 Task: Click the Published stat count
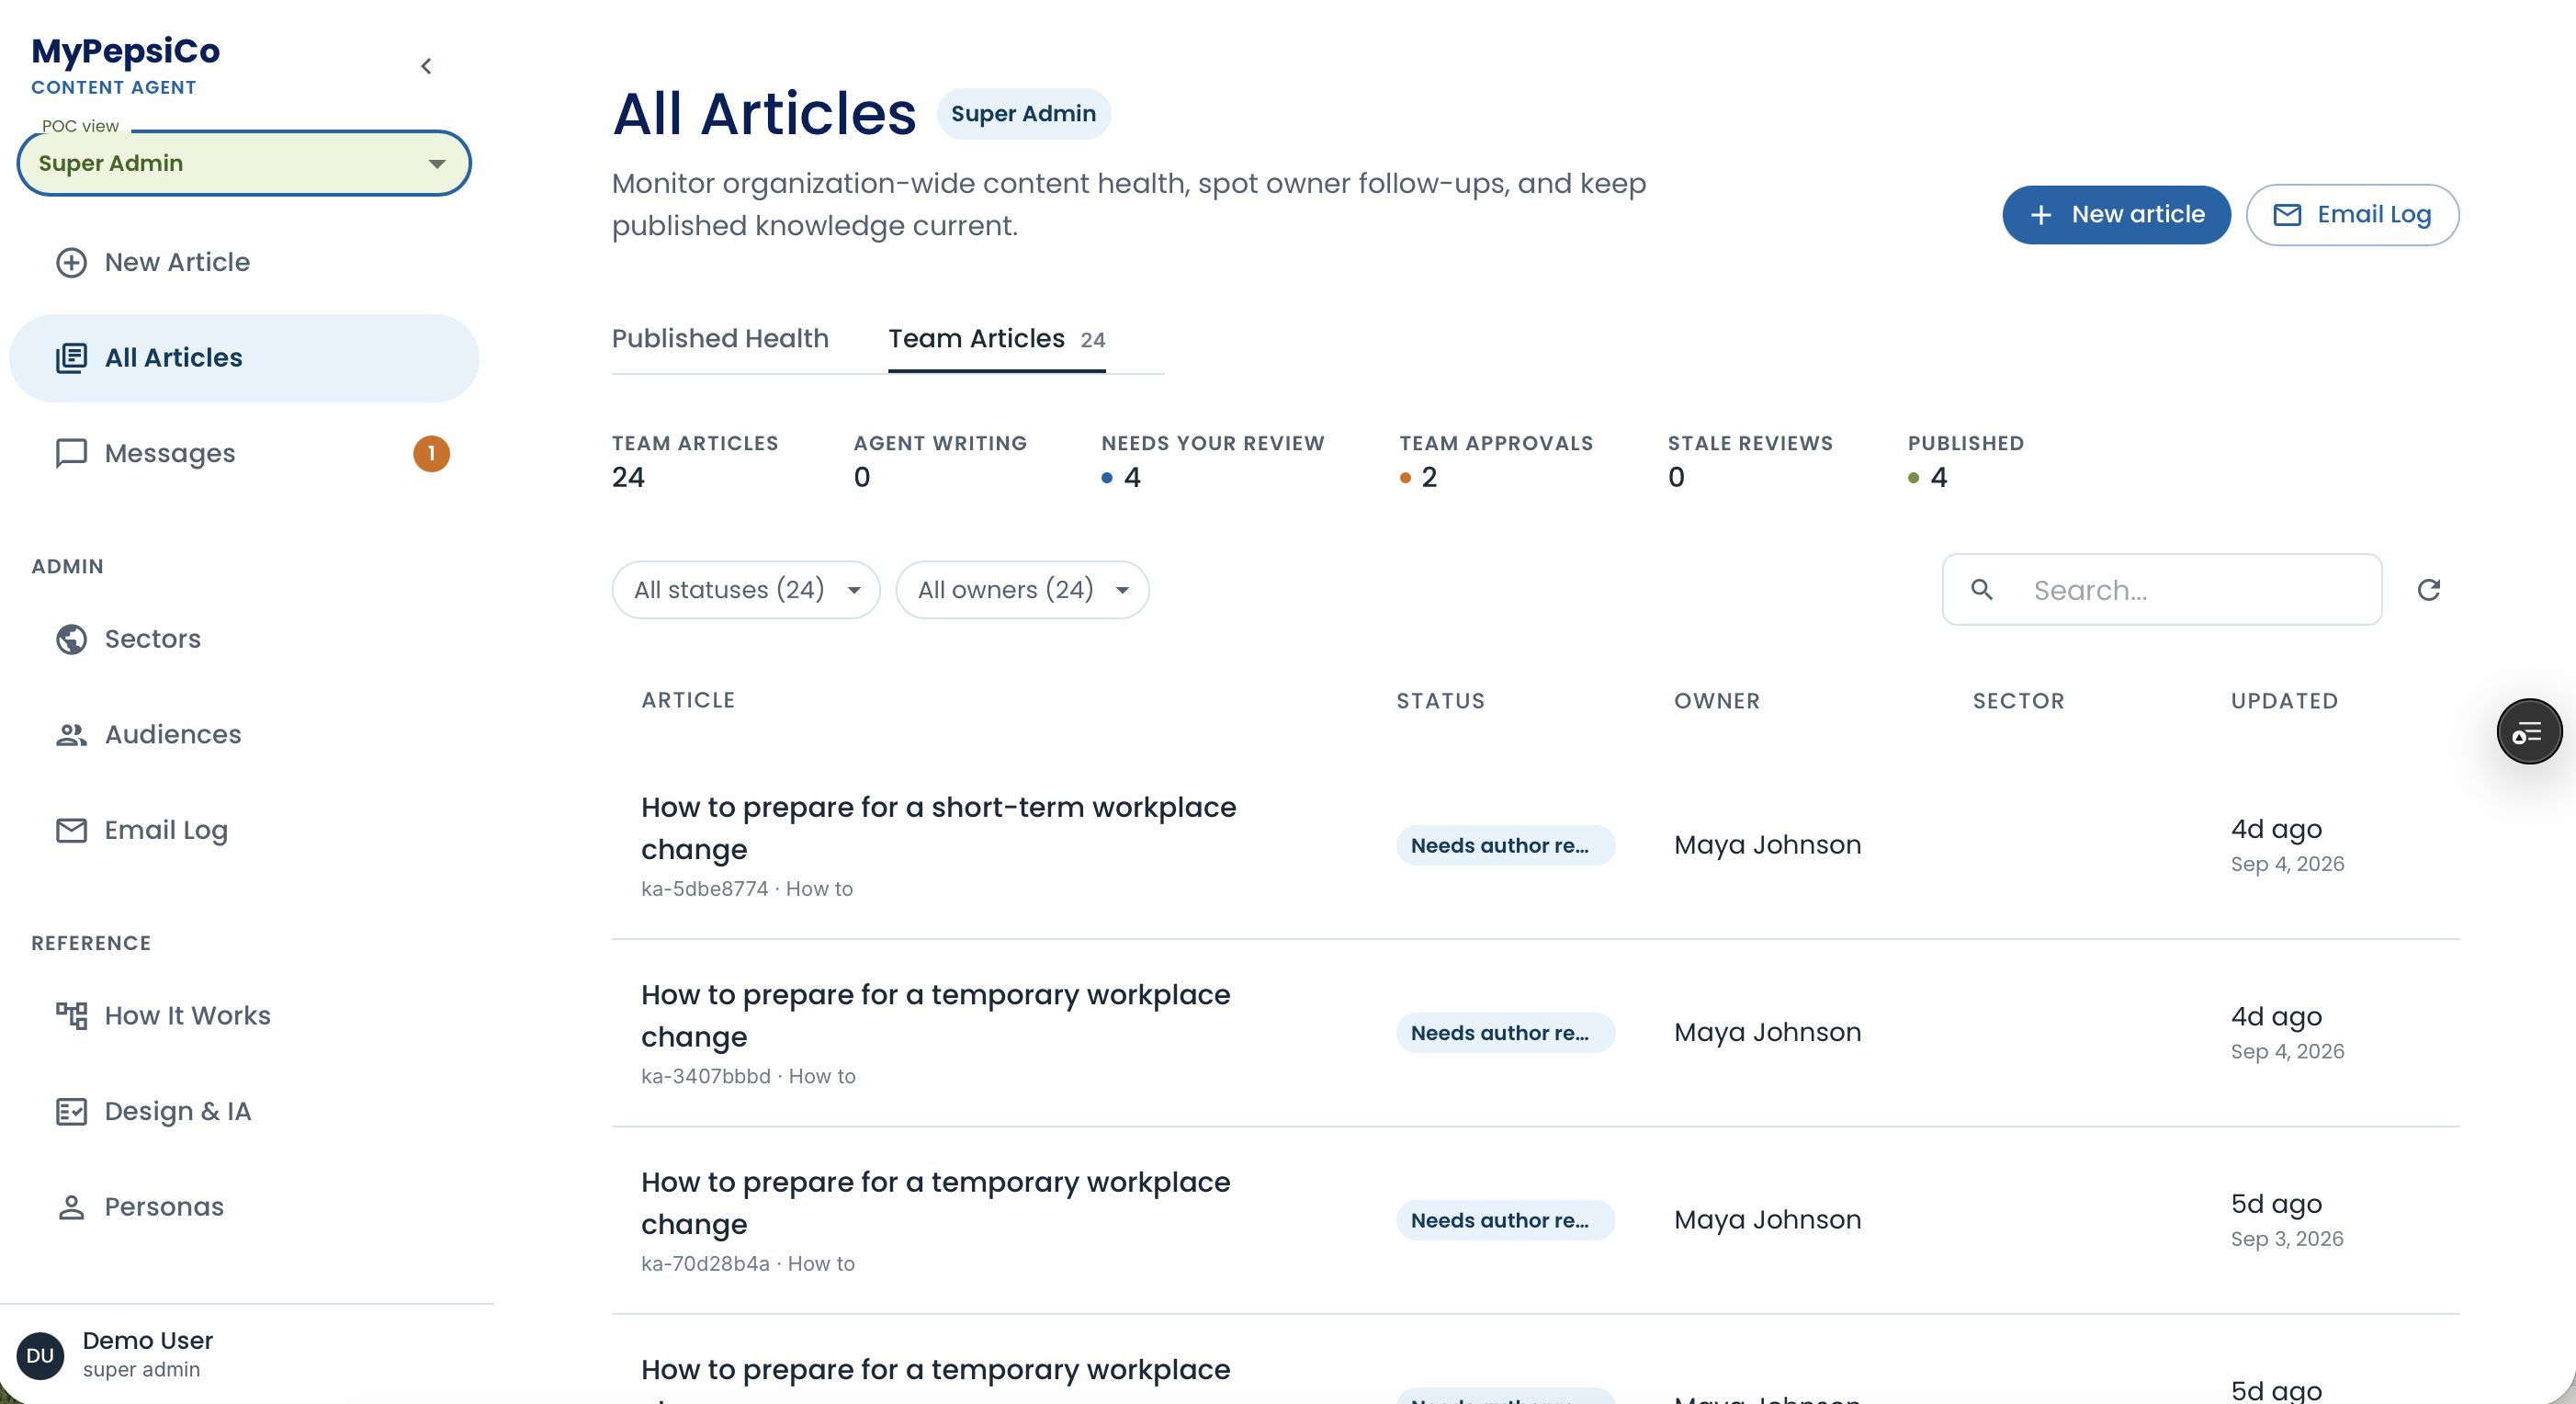1938,478
